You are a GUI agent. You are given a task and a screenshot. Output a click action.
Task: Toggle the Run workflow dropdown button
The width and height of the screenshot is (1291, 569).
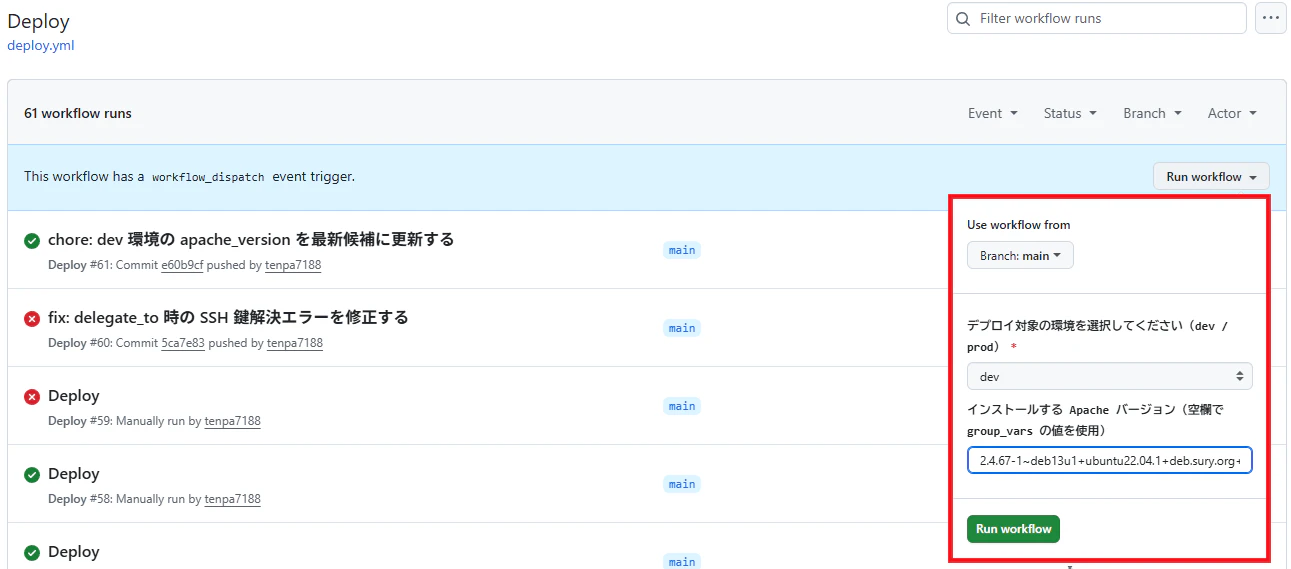[x=1211, y=176]
